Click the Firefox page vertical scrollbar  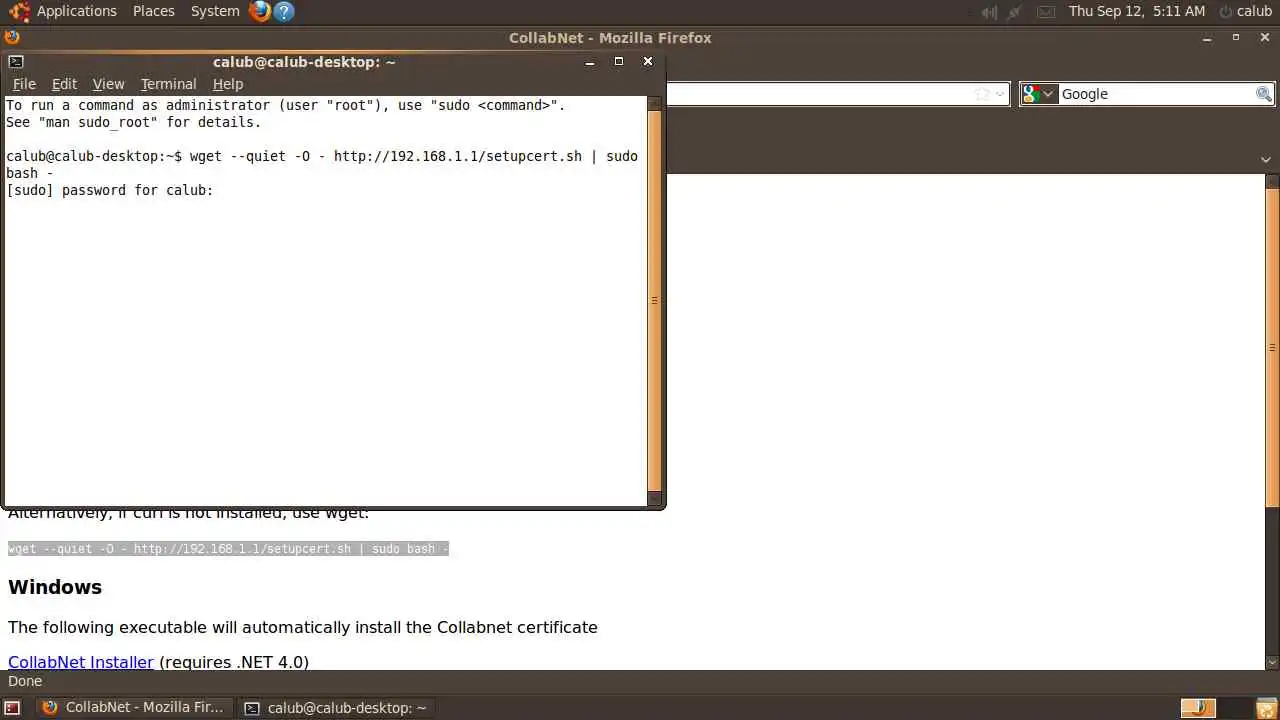click(x=1272, y=347)
